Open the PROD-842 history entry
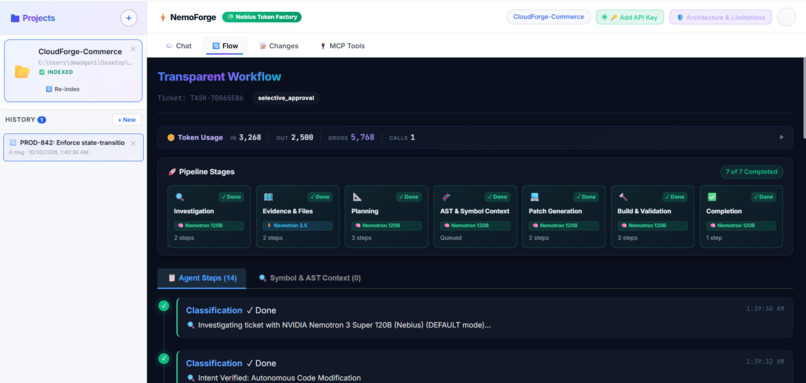 tap(74, 147)
